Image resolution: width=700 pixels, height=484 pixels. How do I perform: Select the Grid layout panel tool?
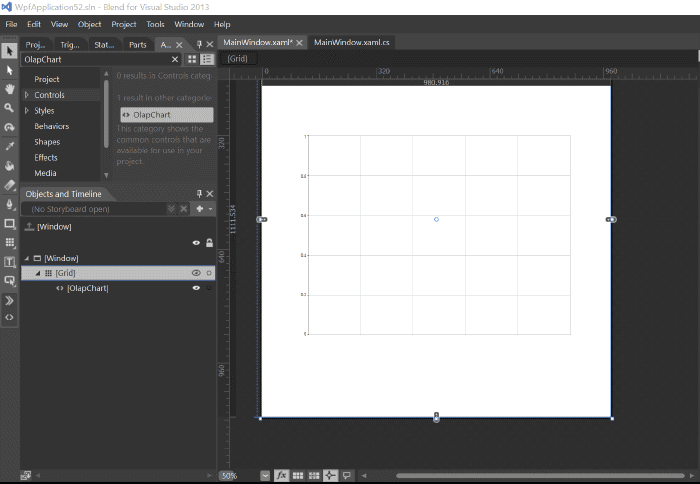[x=9, y=242]
